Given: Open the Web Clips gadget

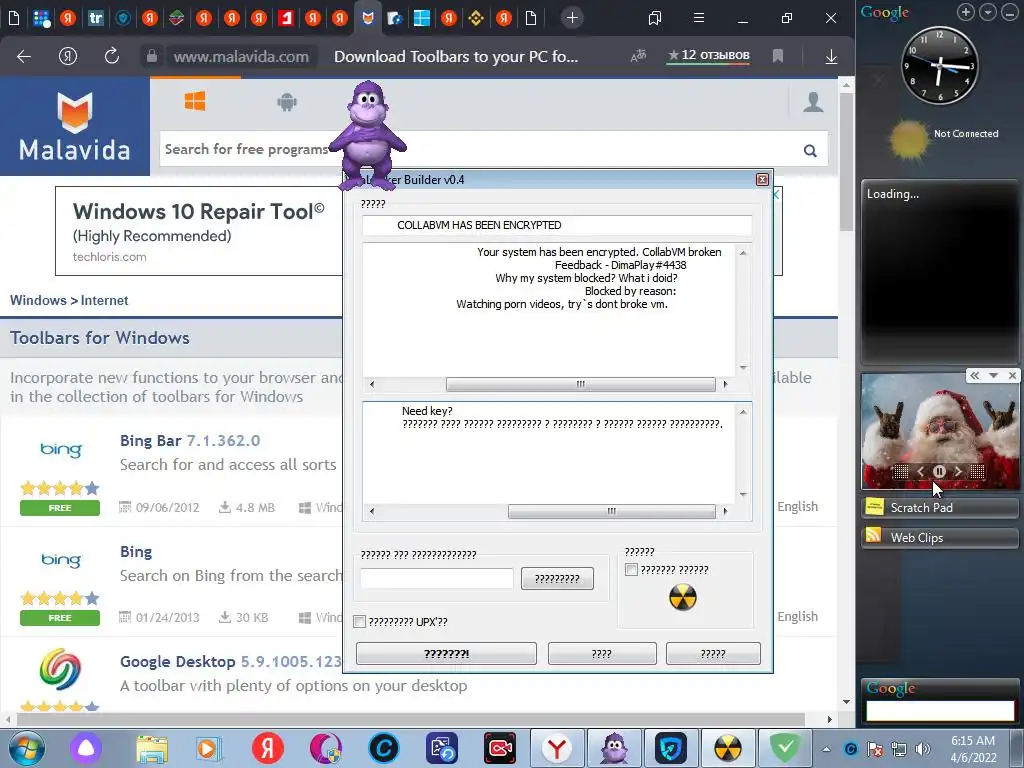Looking at the screenshot, I should [x=940, y=537].
